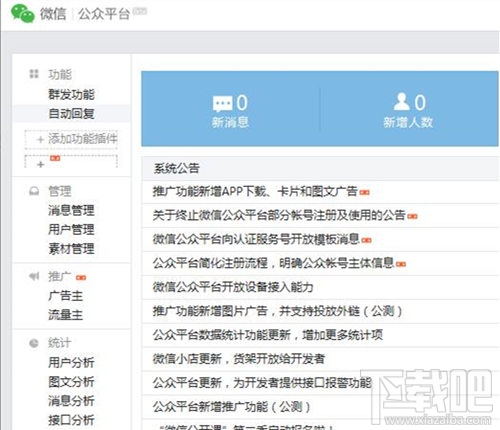This screenshot has height=430, width=500.
Task: Click the 统计 section heading
Action: [60, 343]
